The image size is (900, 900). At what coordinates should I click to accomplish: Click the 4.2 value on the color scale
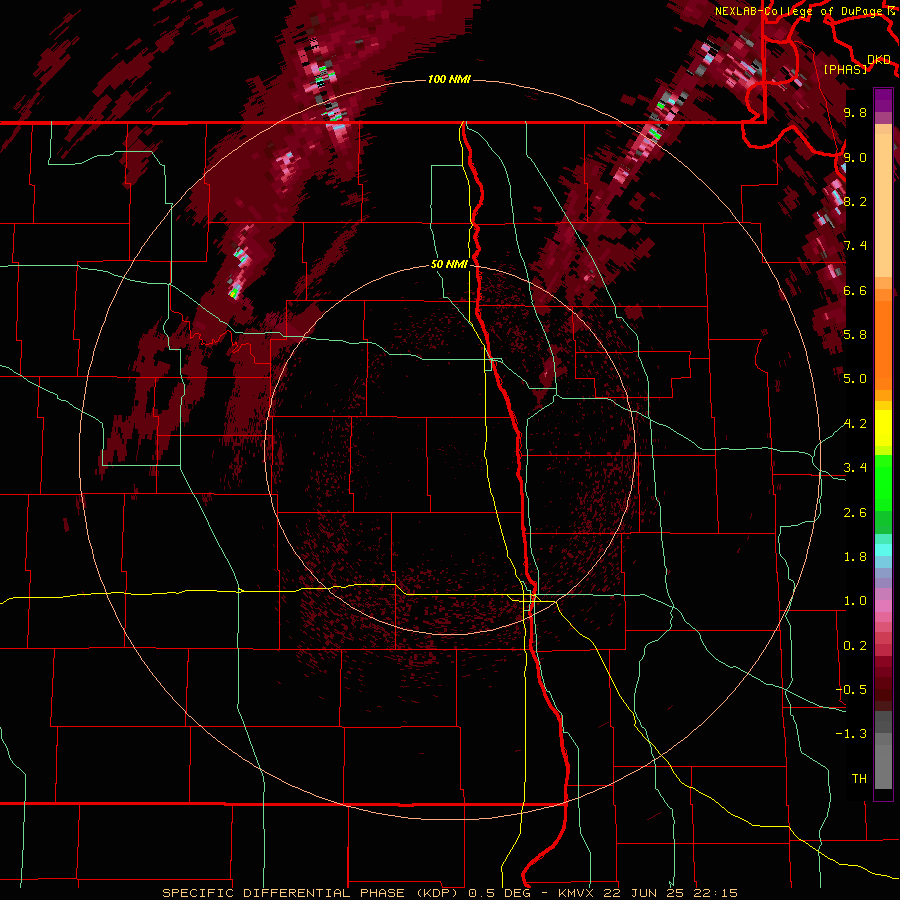(x=855, y=424)
